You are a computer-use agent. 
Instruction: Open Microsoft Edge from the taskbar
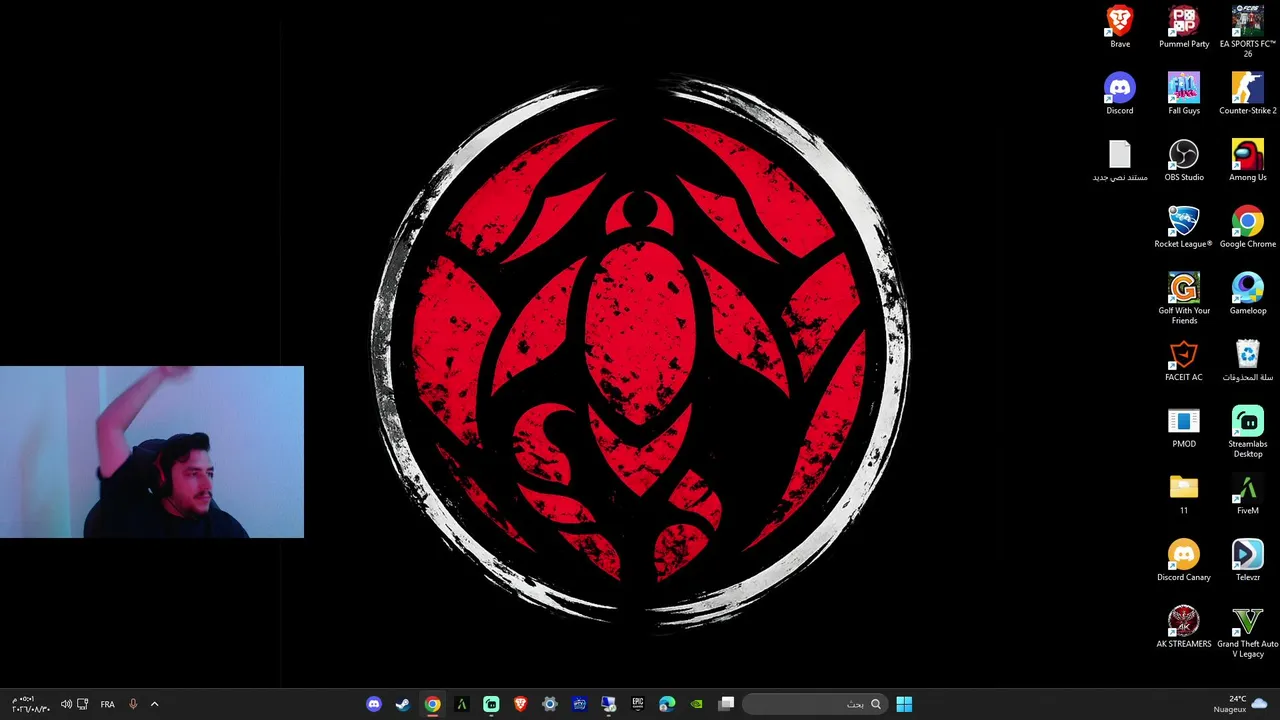click(667, 704)
